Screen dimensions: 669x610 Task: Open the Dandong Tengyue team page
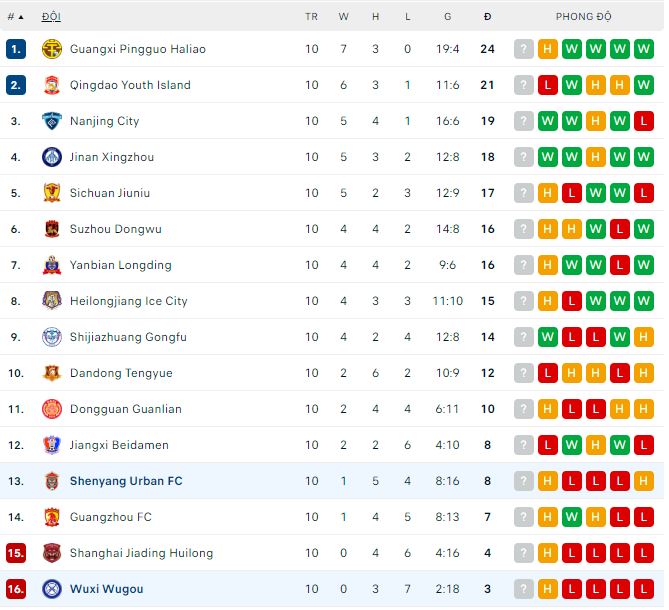pyautogui.click(x=121, y=373)
